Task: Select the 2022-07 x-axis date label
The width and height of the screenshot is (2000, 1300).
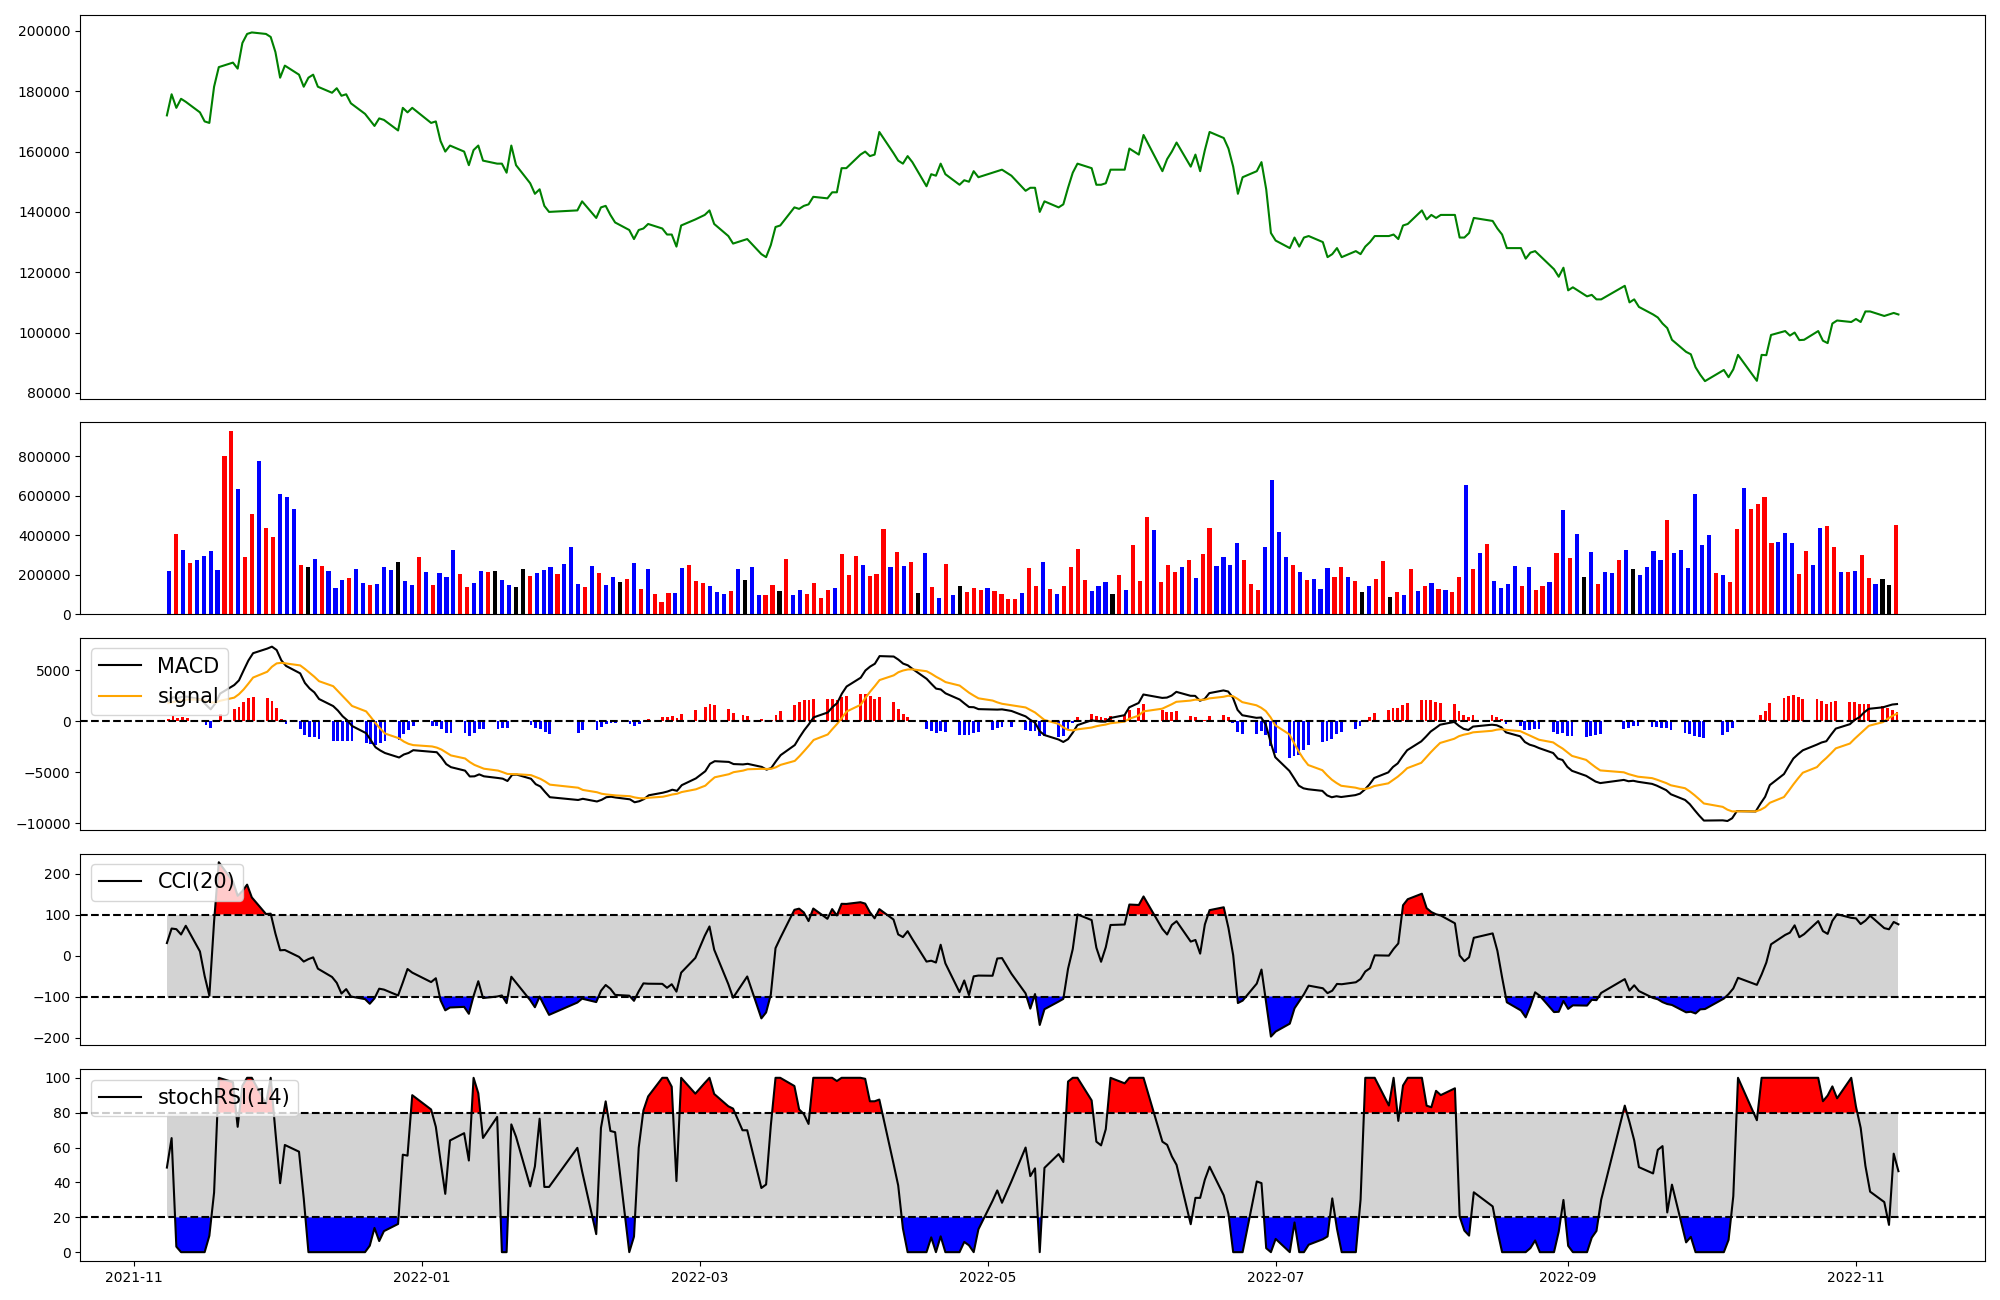Action: tap(1276, 1277)
